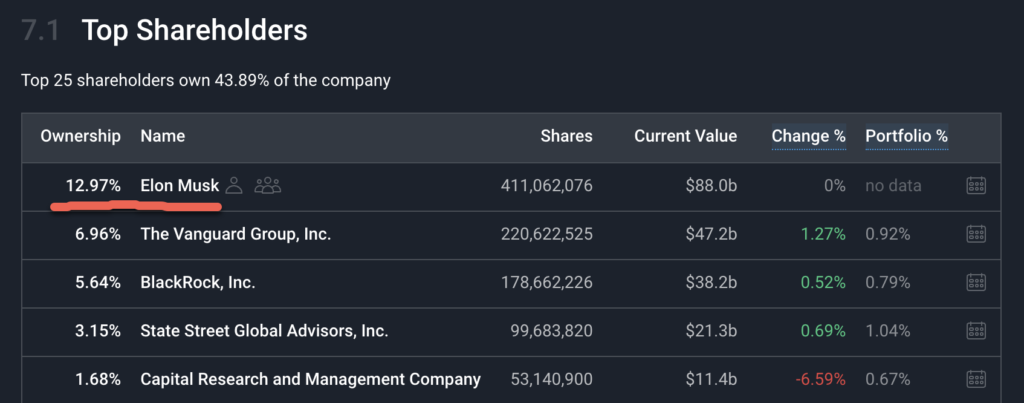Open calendar icon in Capital Research row
Screen dimensions: 1024x403
point(976,379)
